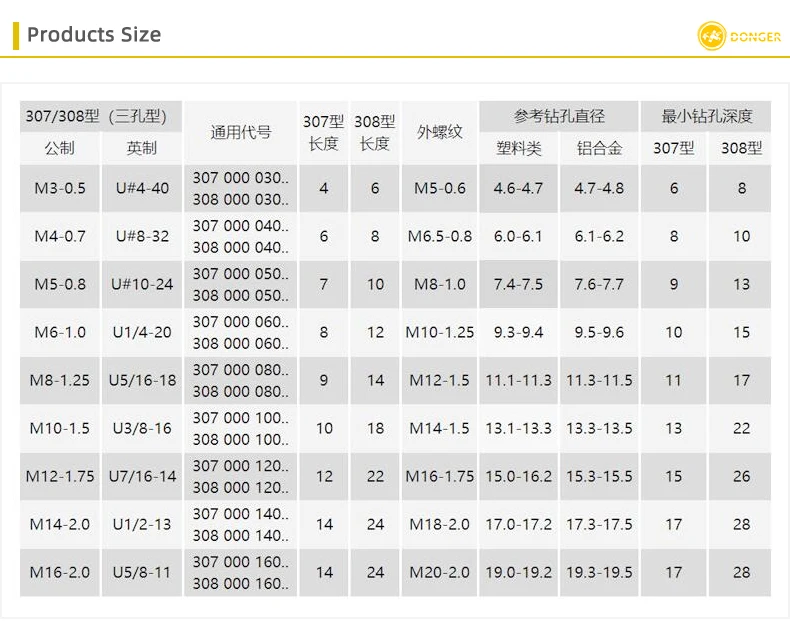This screenshot has width=790, height=621.
Task: Click the 通用代号 column header
Action: (240, 132)
